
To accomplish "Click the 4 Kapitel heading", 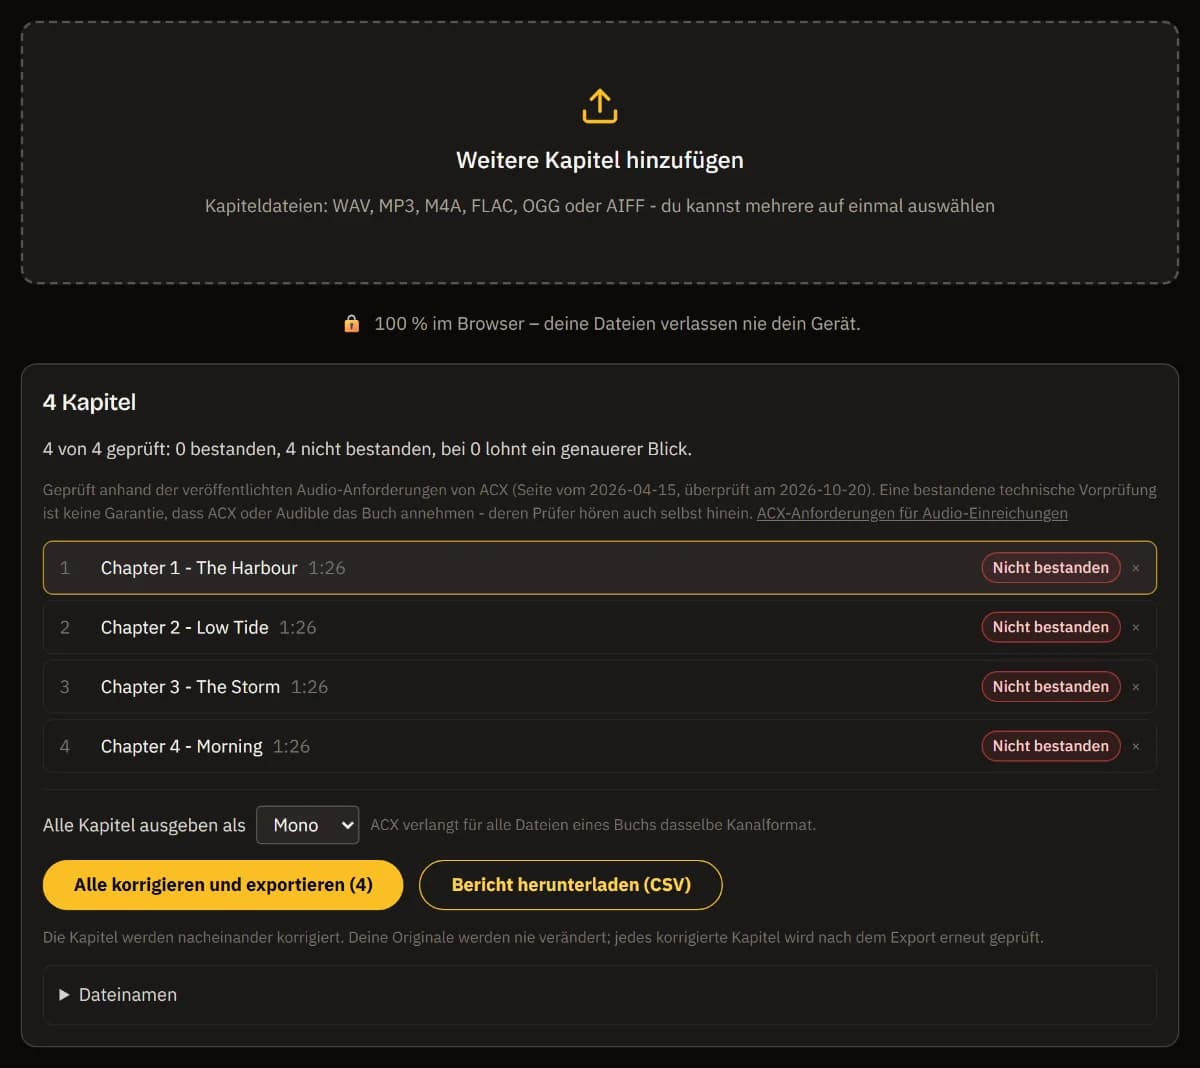I will (89, 402).
